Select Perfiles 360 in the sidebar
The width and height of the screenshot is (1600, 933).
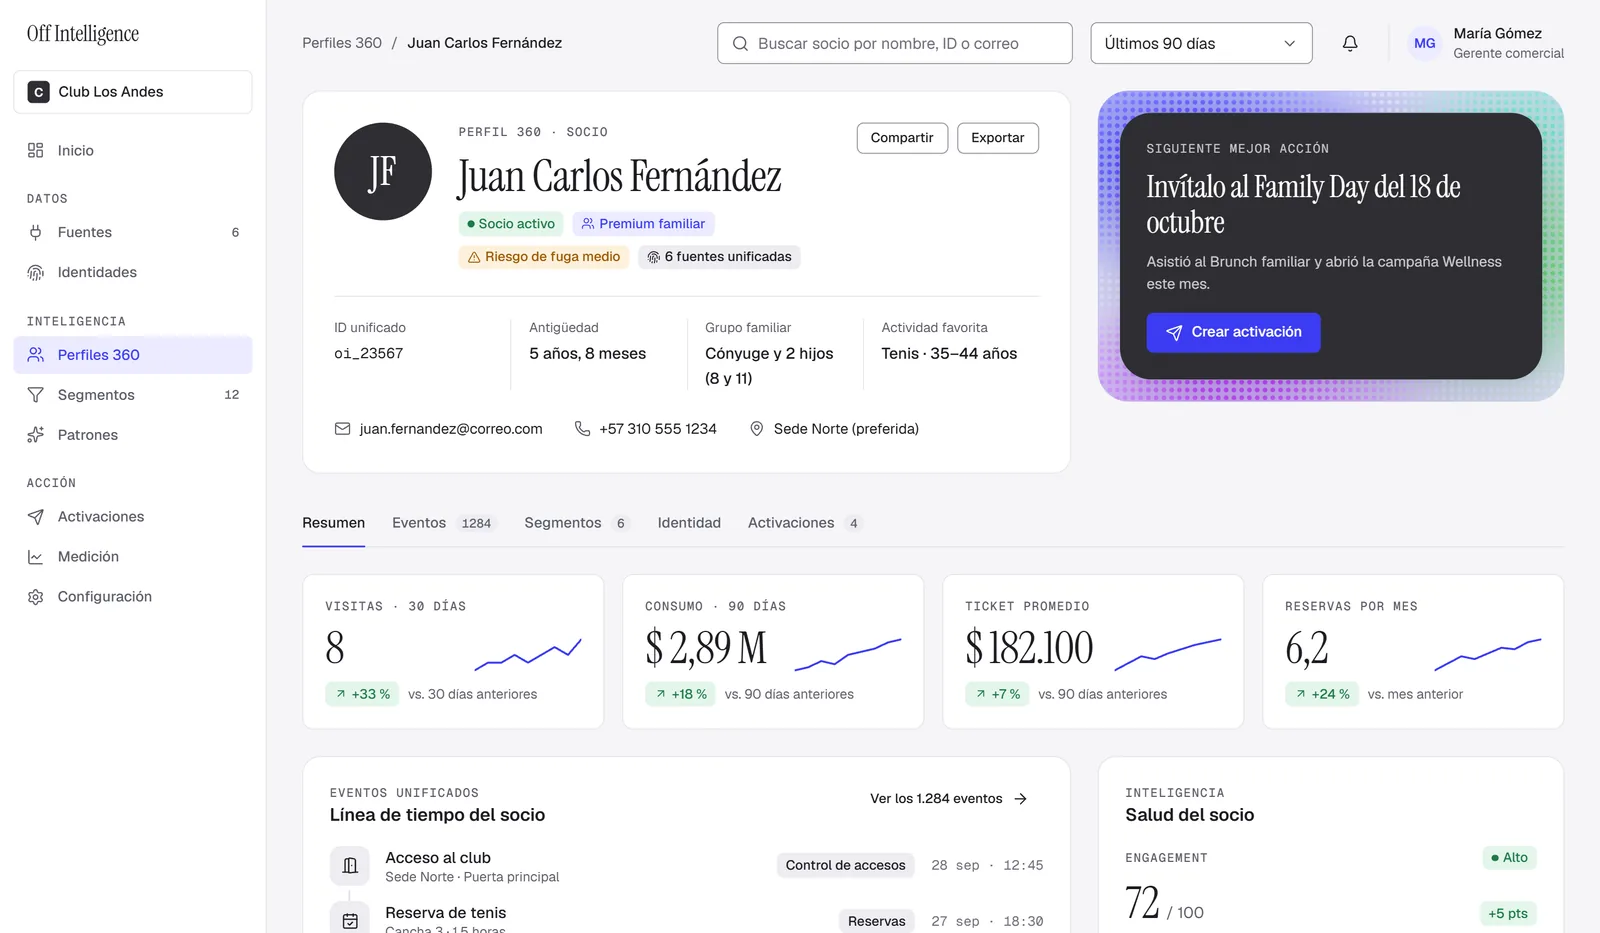(x=133, y=355)
